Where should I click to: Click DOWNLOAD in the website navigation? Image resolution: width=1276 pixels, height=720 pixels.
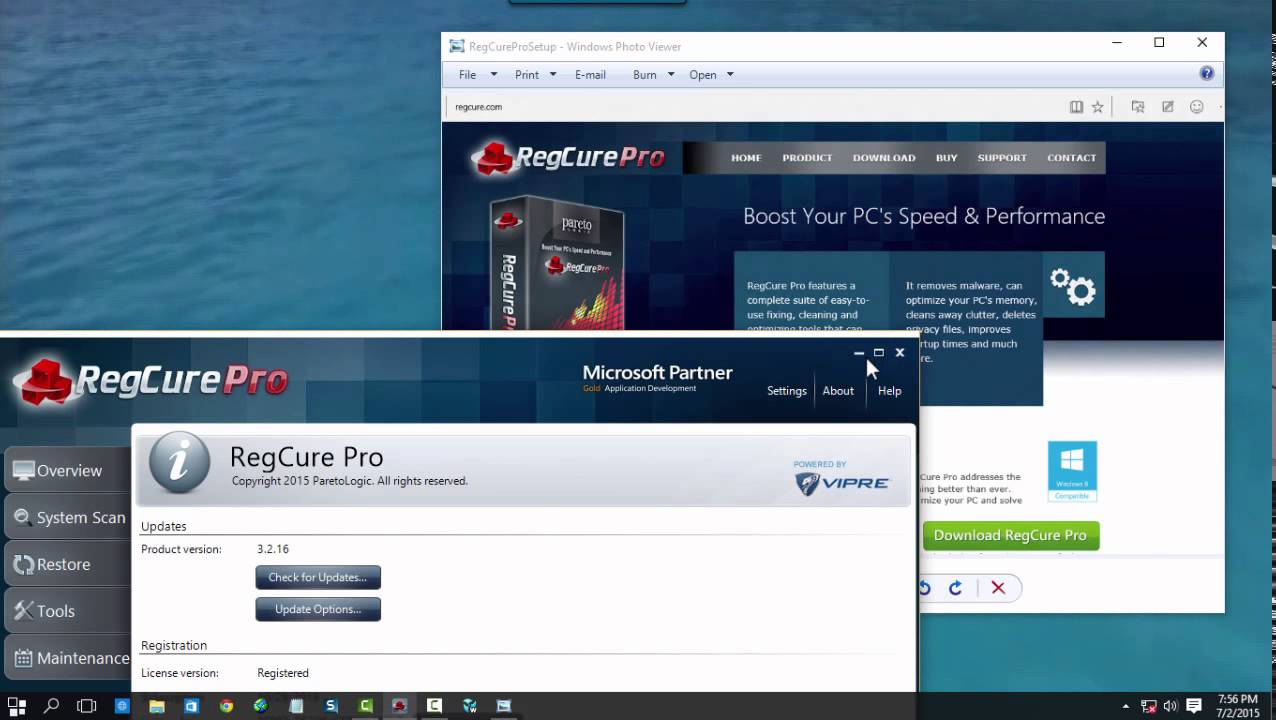884,158
